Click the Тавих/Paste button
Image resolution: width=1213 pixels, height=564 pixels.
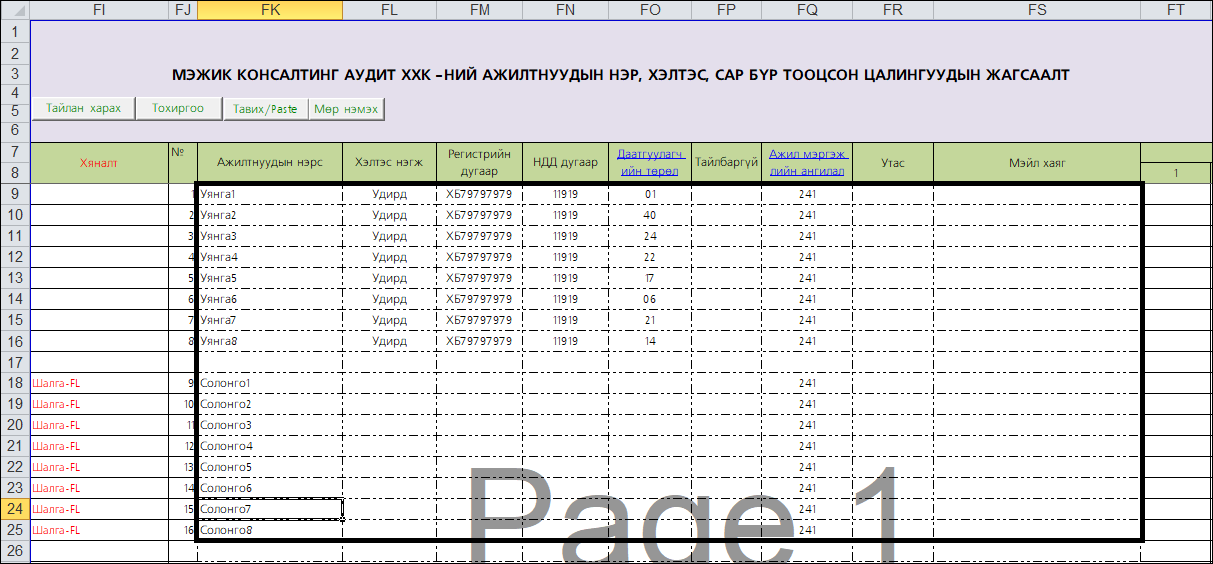coord(265,109)
